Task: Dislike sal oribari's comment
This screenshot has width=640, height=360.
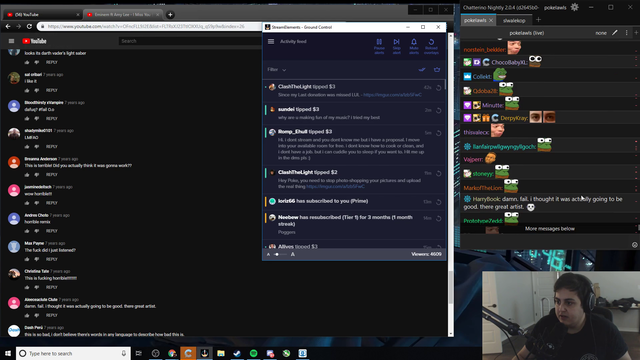Action: pyautogui.click(x=37, y=90)
